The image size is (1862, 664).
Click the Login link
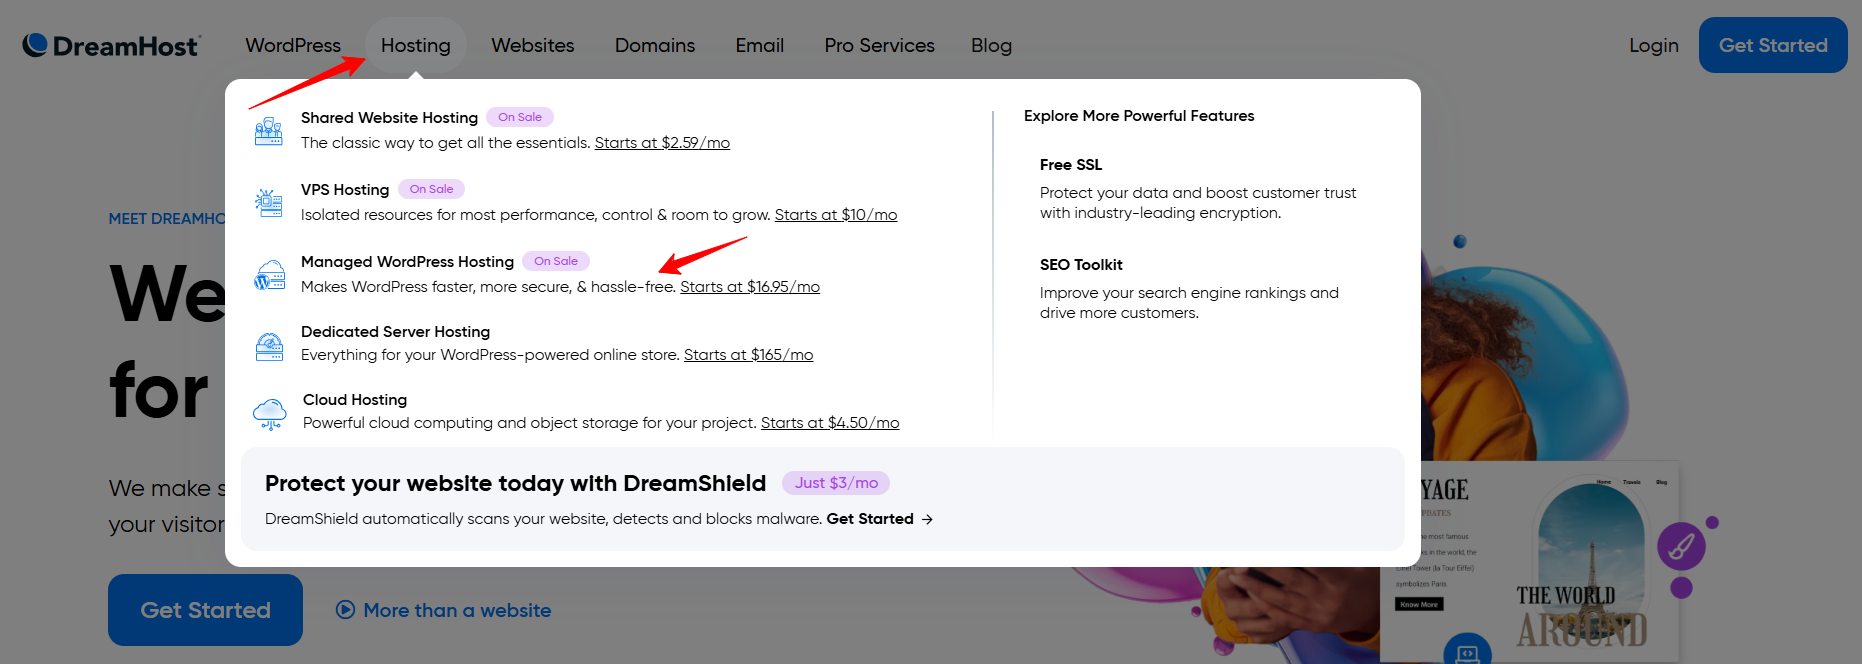(x=1654, y=45)
